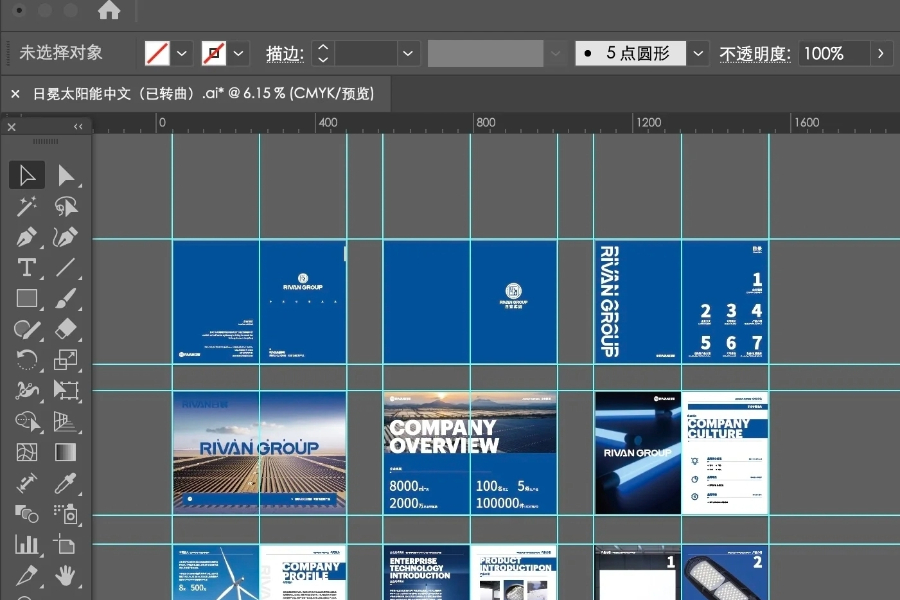Click the COMPANY PROFILE page artwork

tap(303, 572)
